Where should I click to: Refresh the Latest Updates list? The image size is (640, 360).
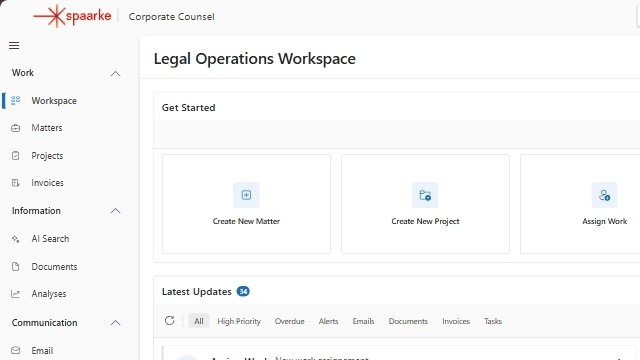point(170,321)
